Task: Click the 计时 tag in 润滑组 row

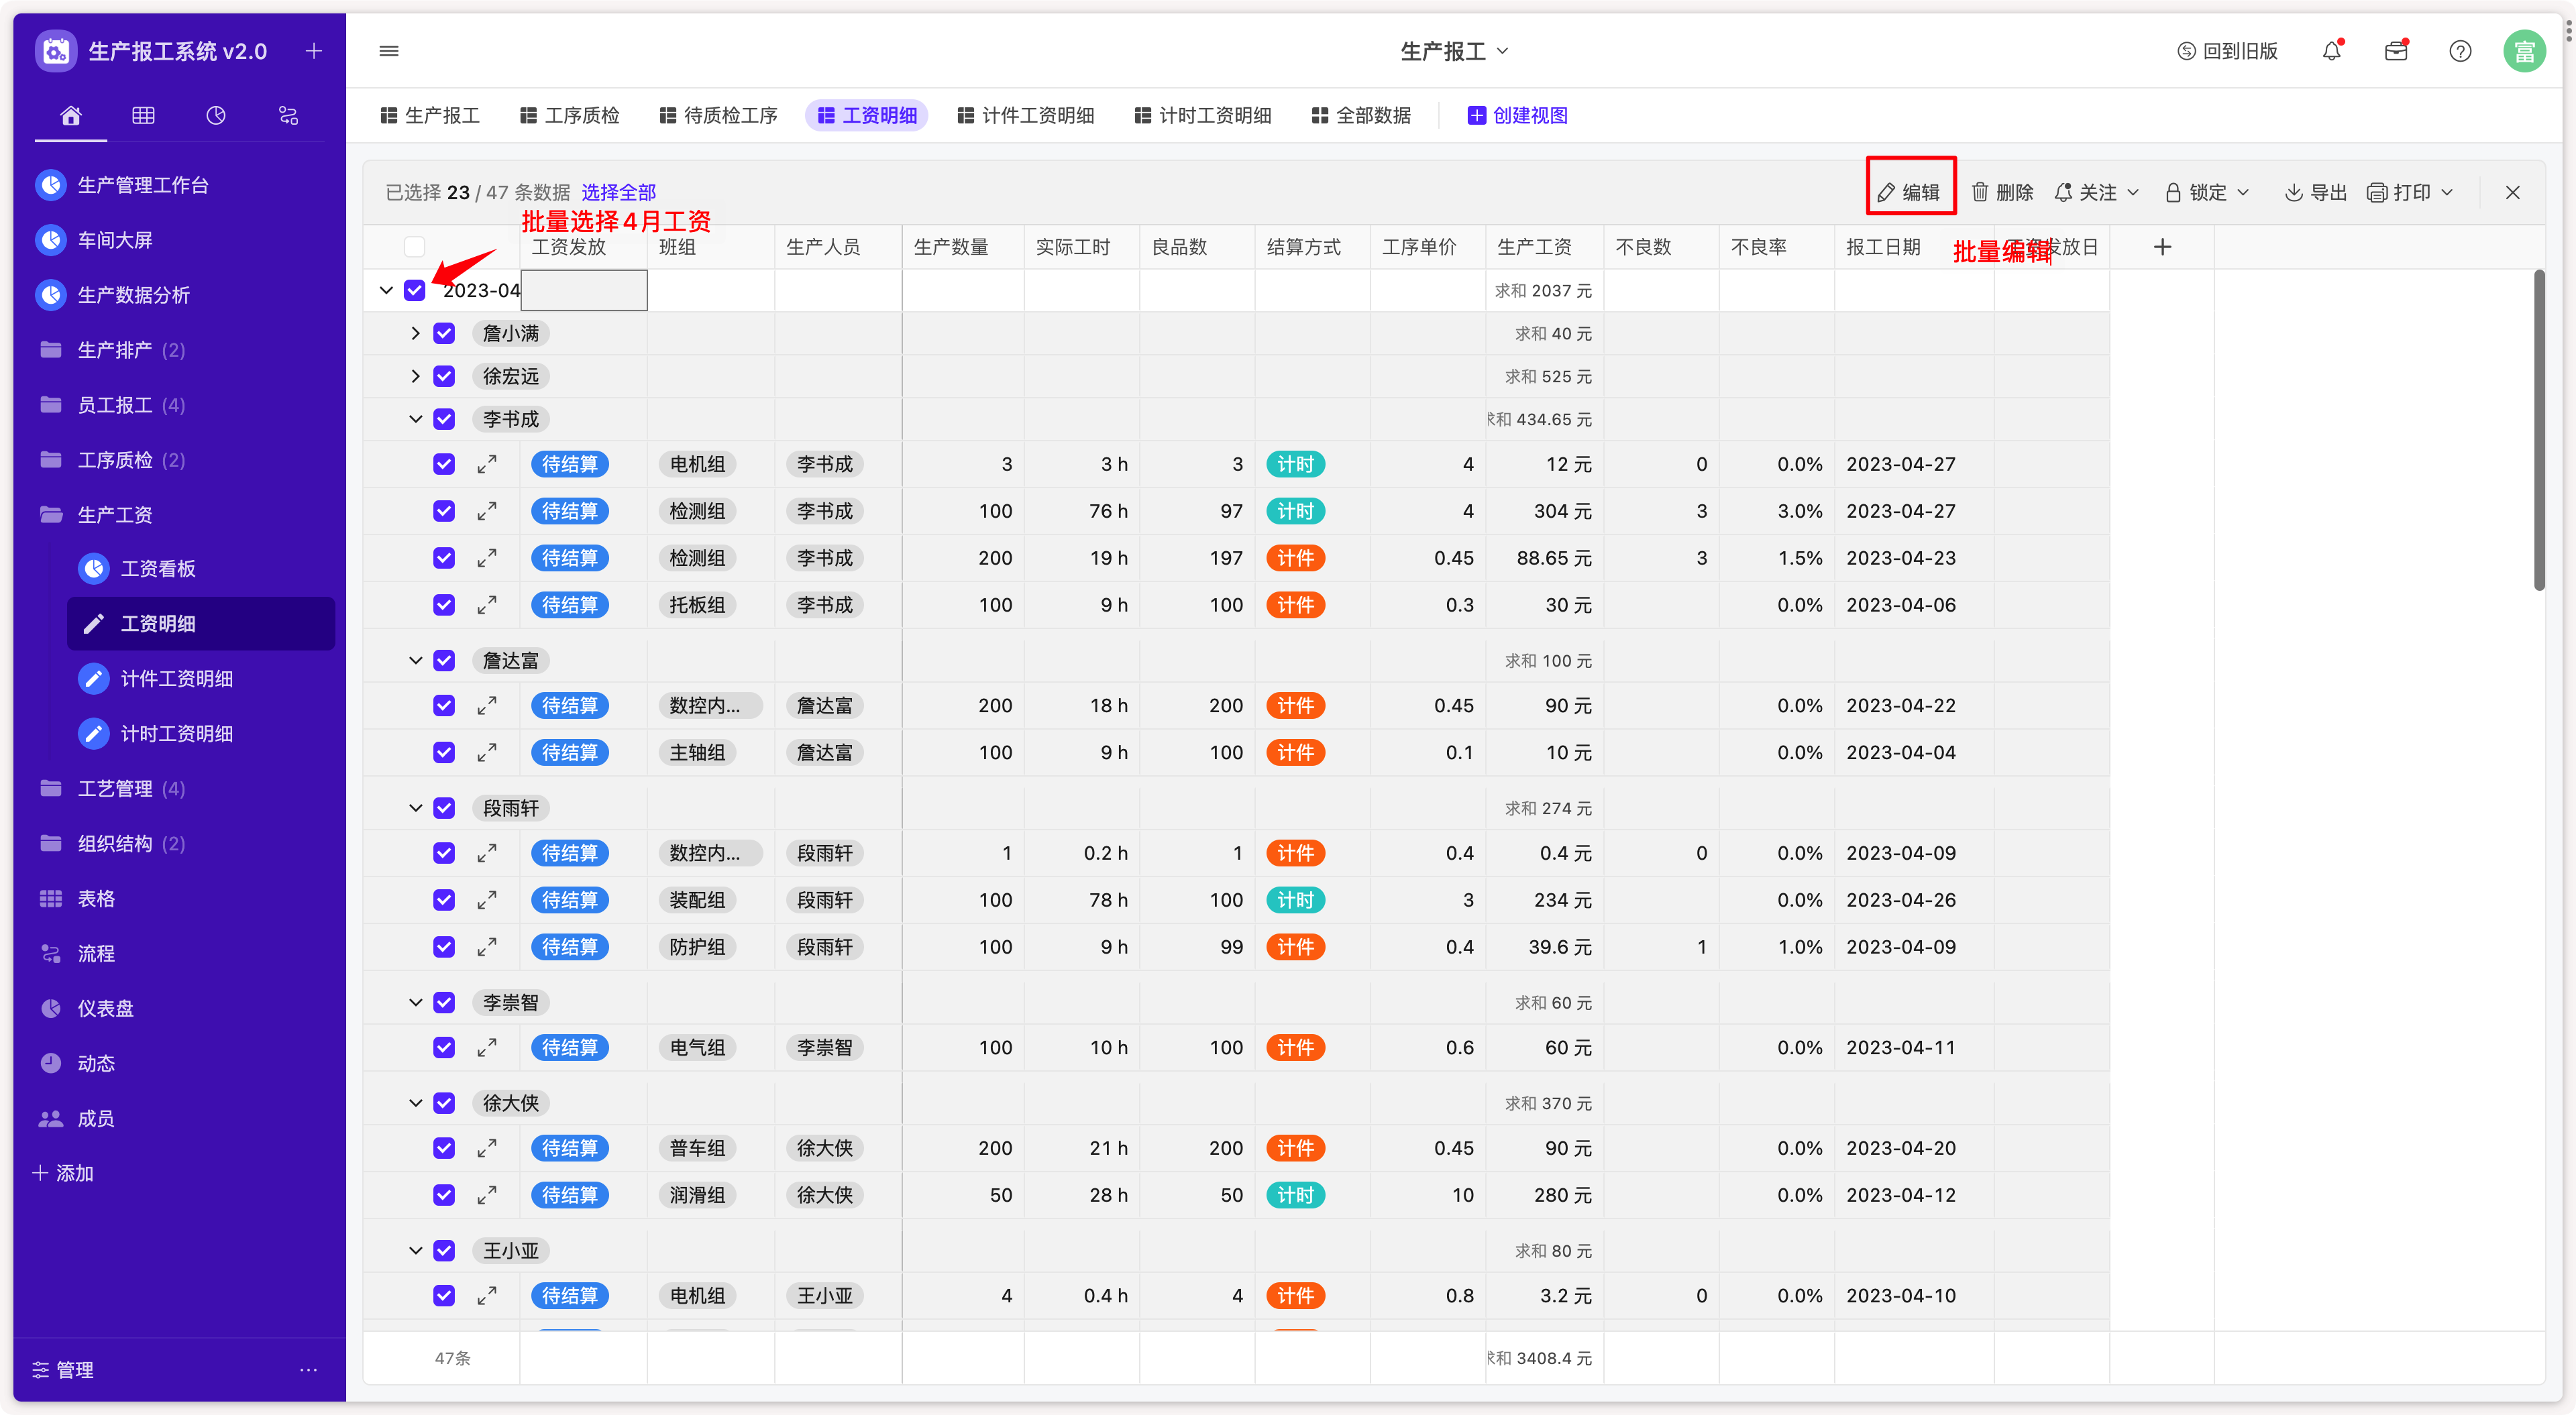Action: [x=1295, y=1195]
